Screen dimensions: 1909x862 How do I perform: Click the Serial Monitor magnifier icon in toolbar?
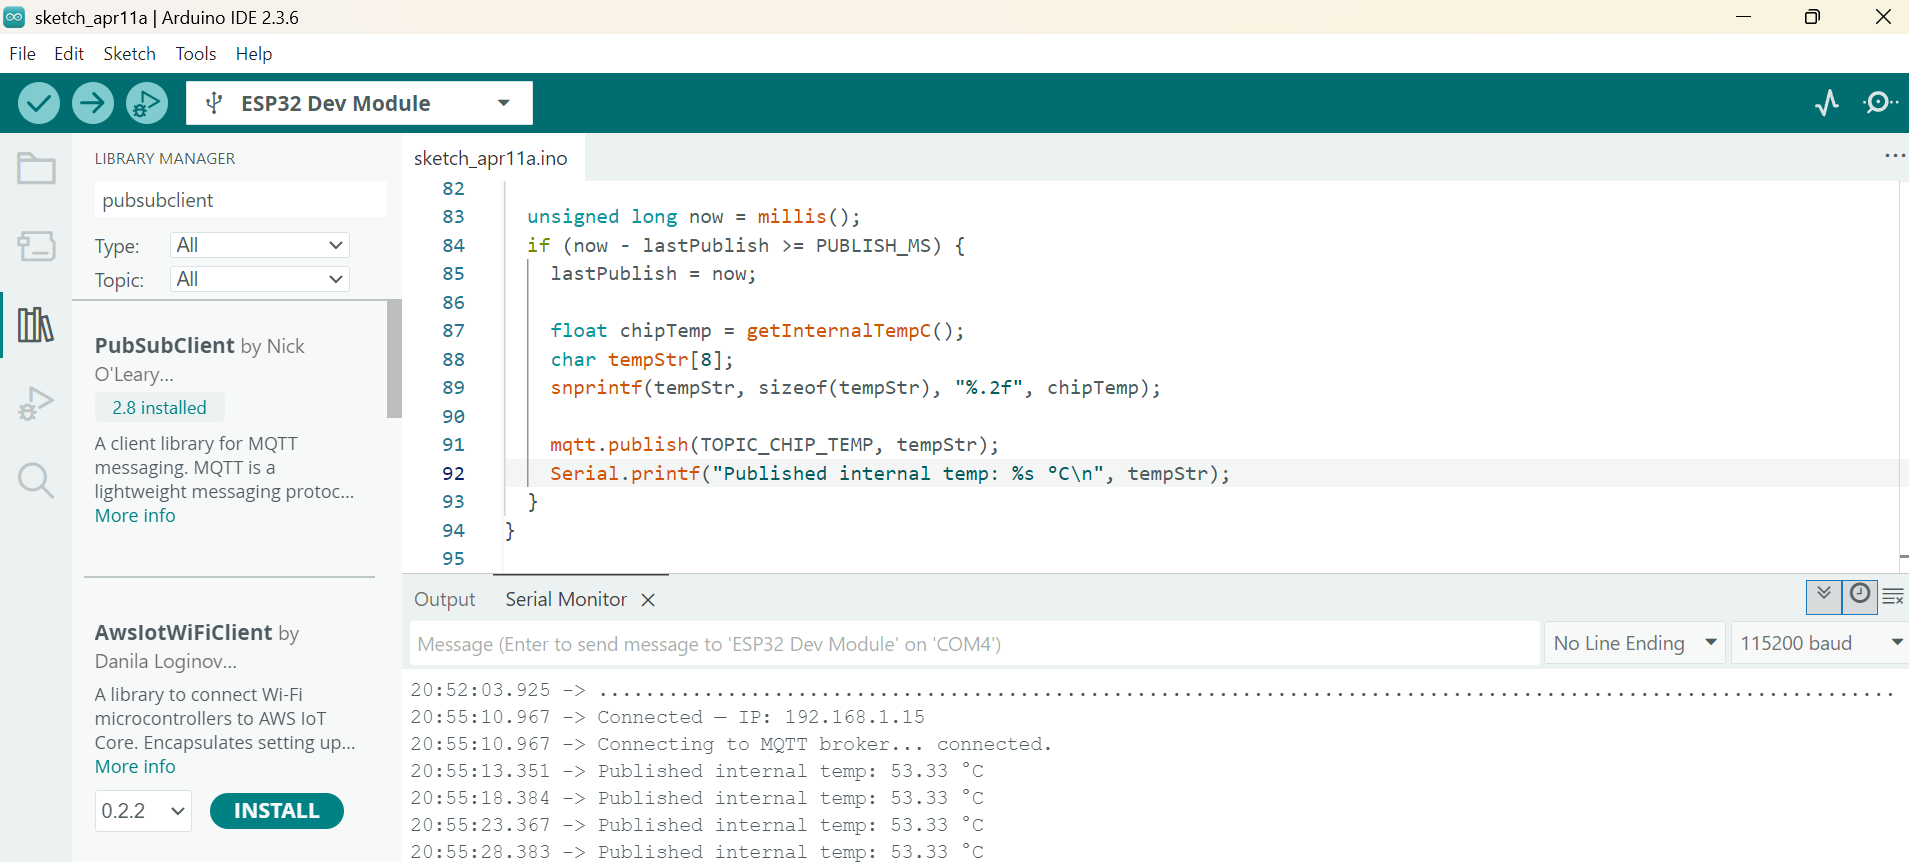coord(1880,103)
